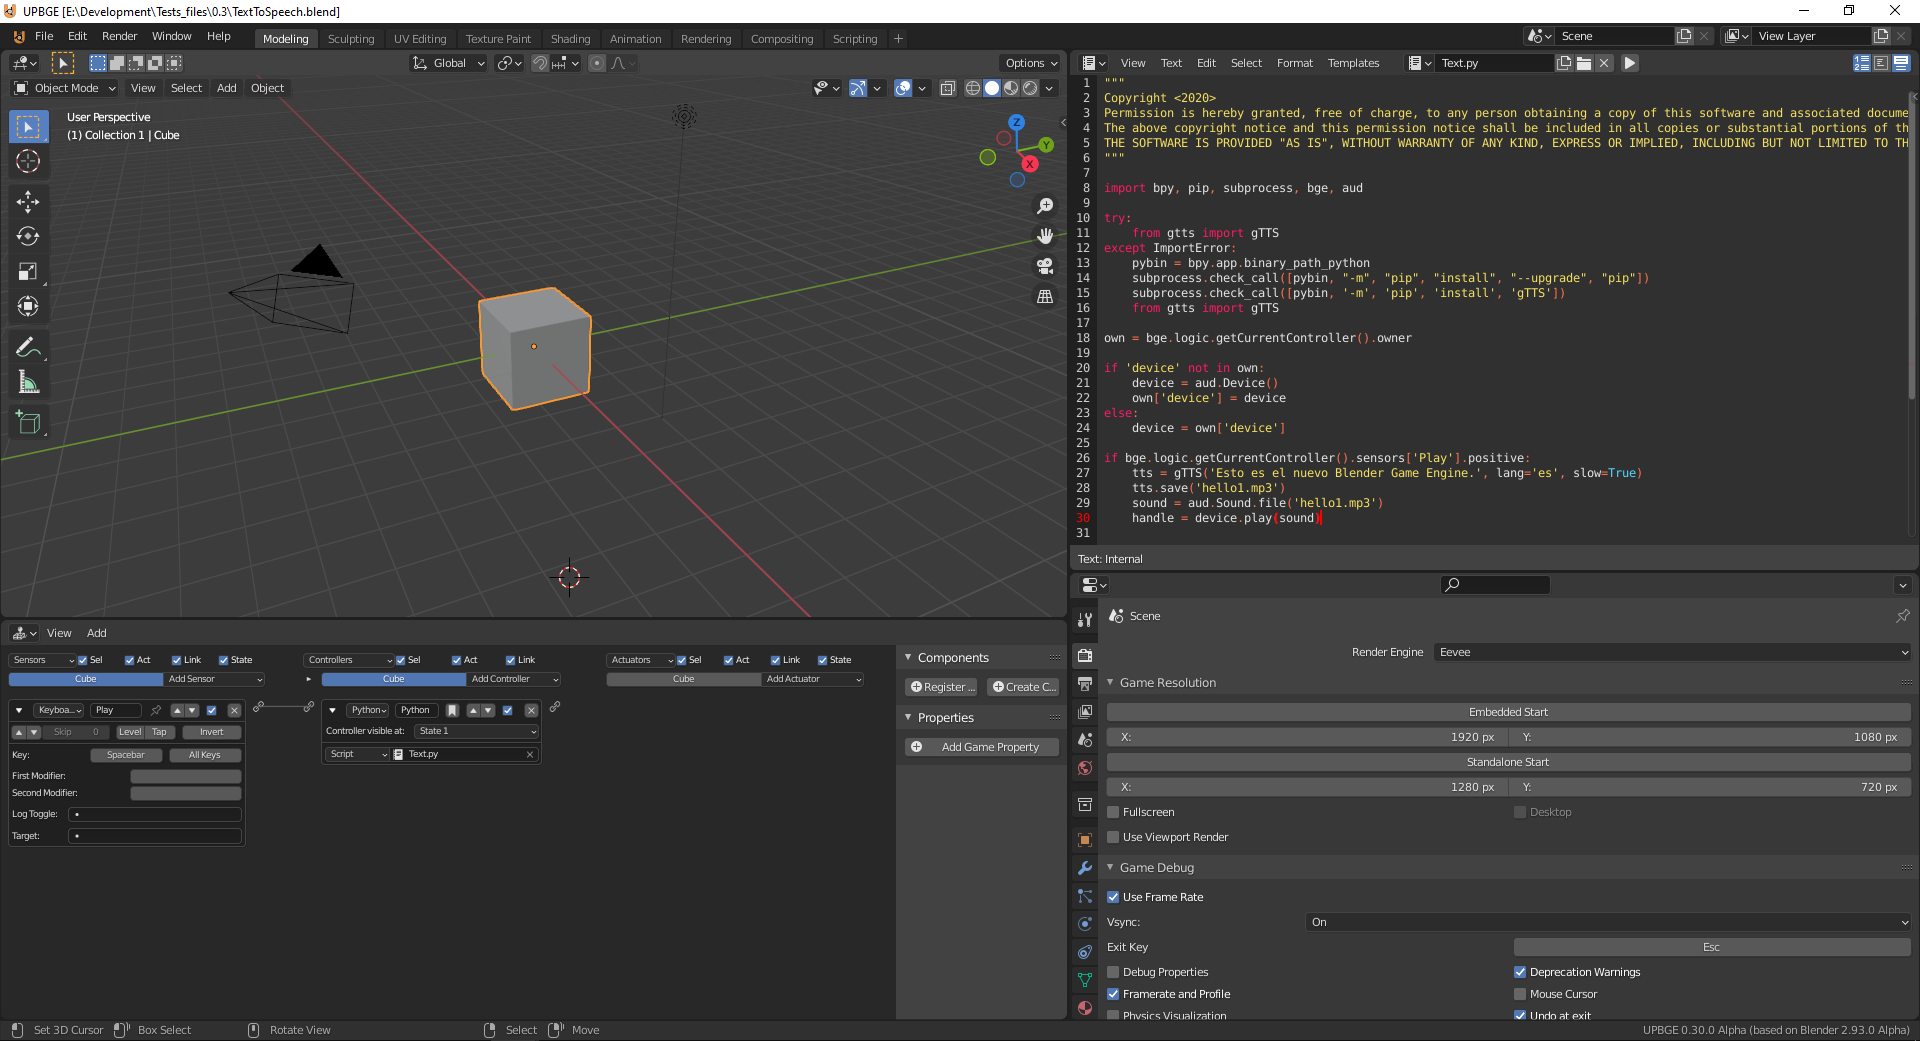Click the Esc exit key button
This screenshot has width=1920, height=1041.
pos(1712,947)
